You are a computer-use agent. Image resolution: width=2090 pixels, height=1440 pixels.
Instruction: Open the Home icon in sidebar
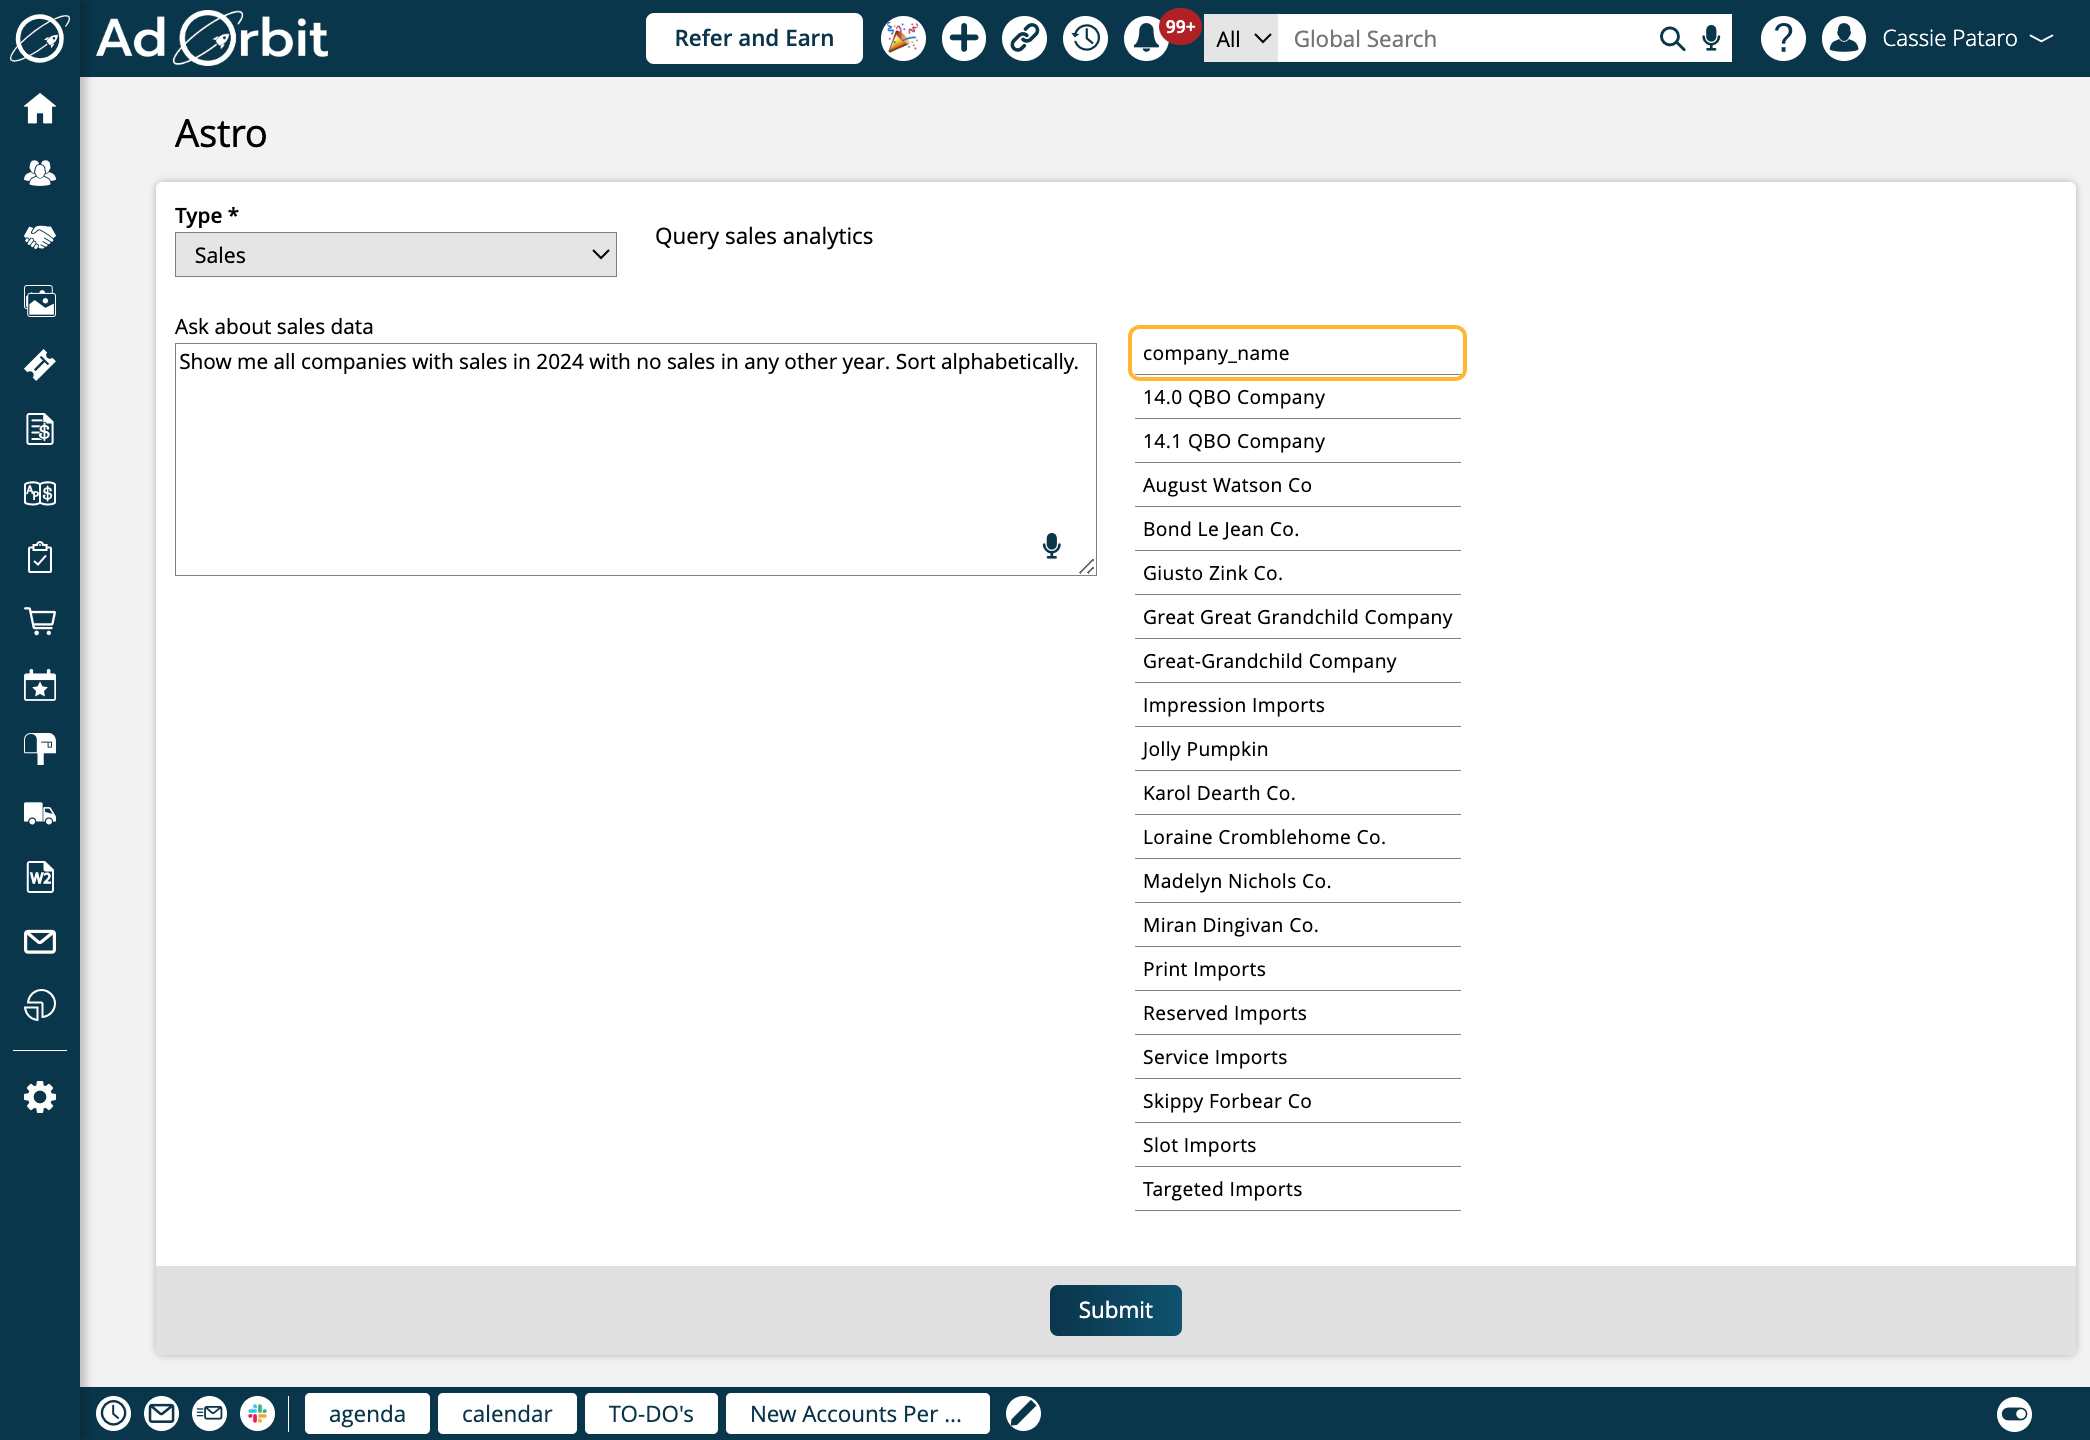pyautogui.click(x=40, y=108)
